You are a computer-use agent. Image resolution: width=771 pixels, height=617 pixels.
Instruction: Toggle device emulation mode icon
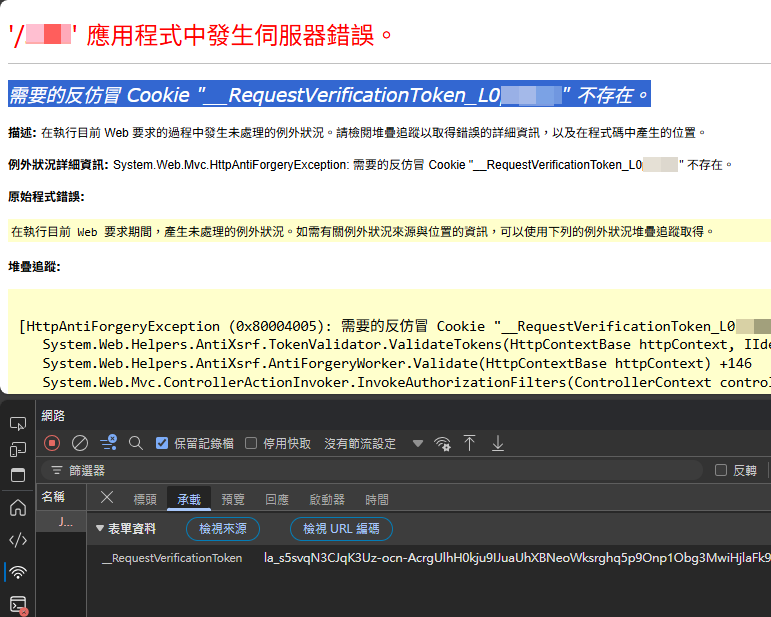point(18,450)
